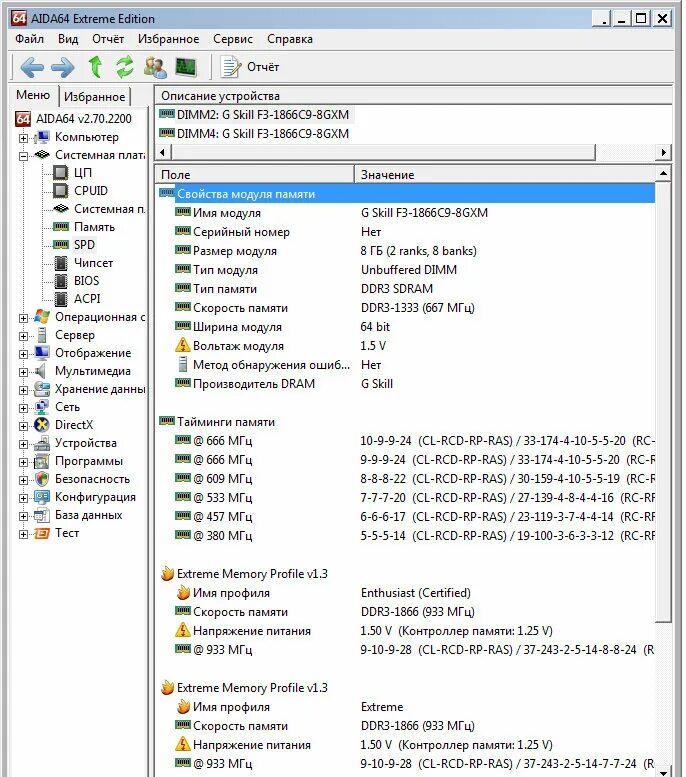Select the Тайминги памяти section header
The height and width of the screenshot is (777, 686).
(405, 422)
